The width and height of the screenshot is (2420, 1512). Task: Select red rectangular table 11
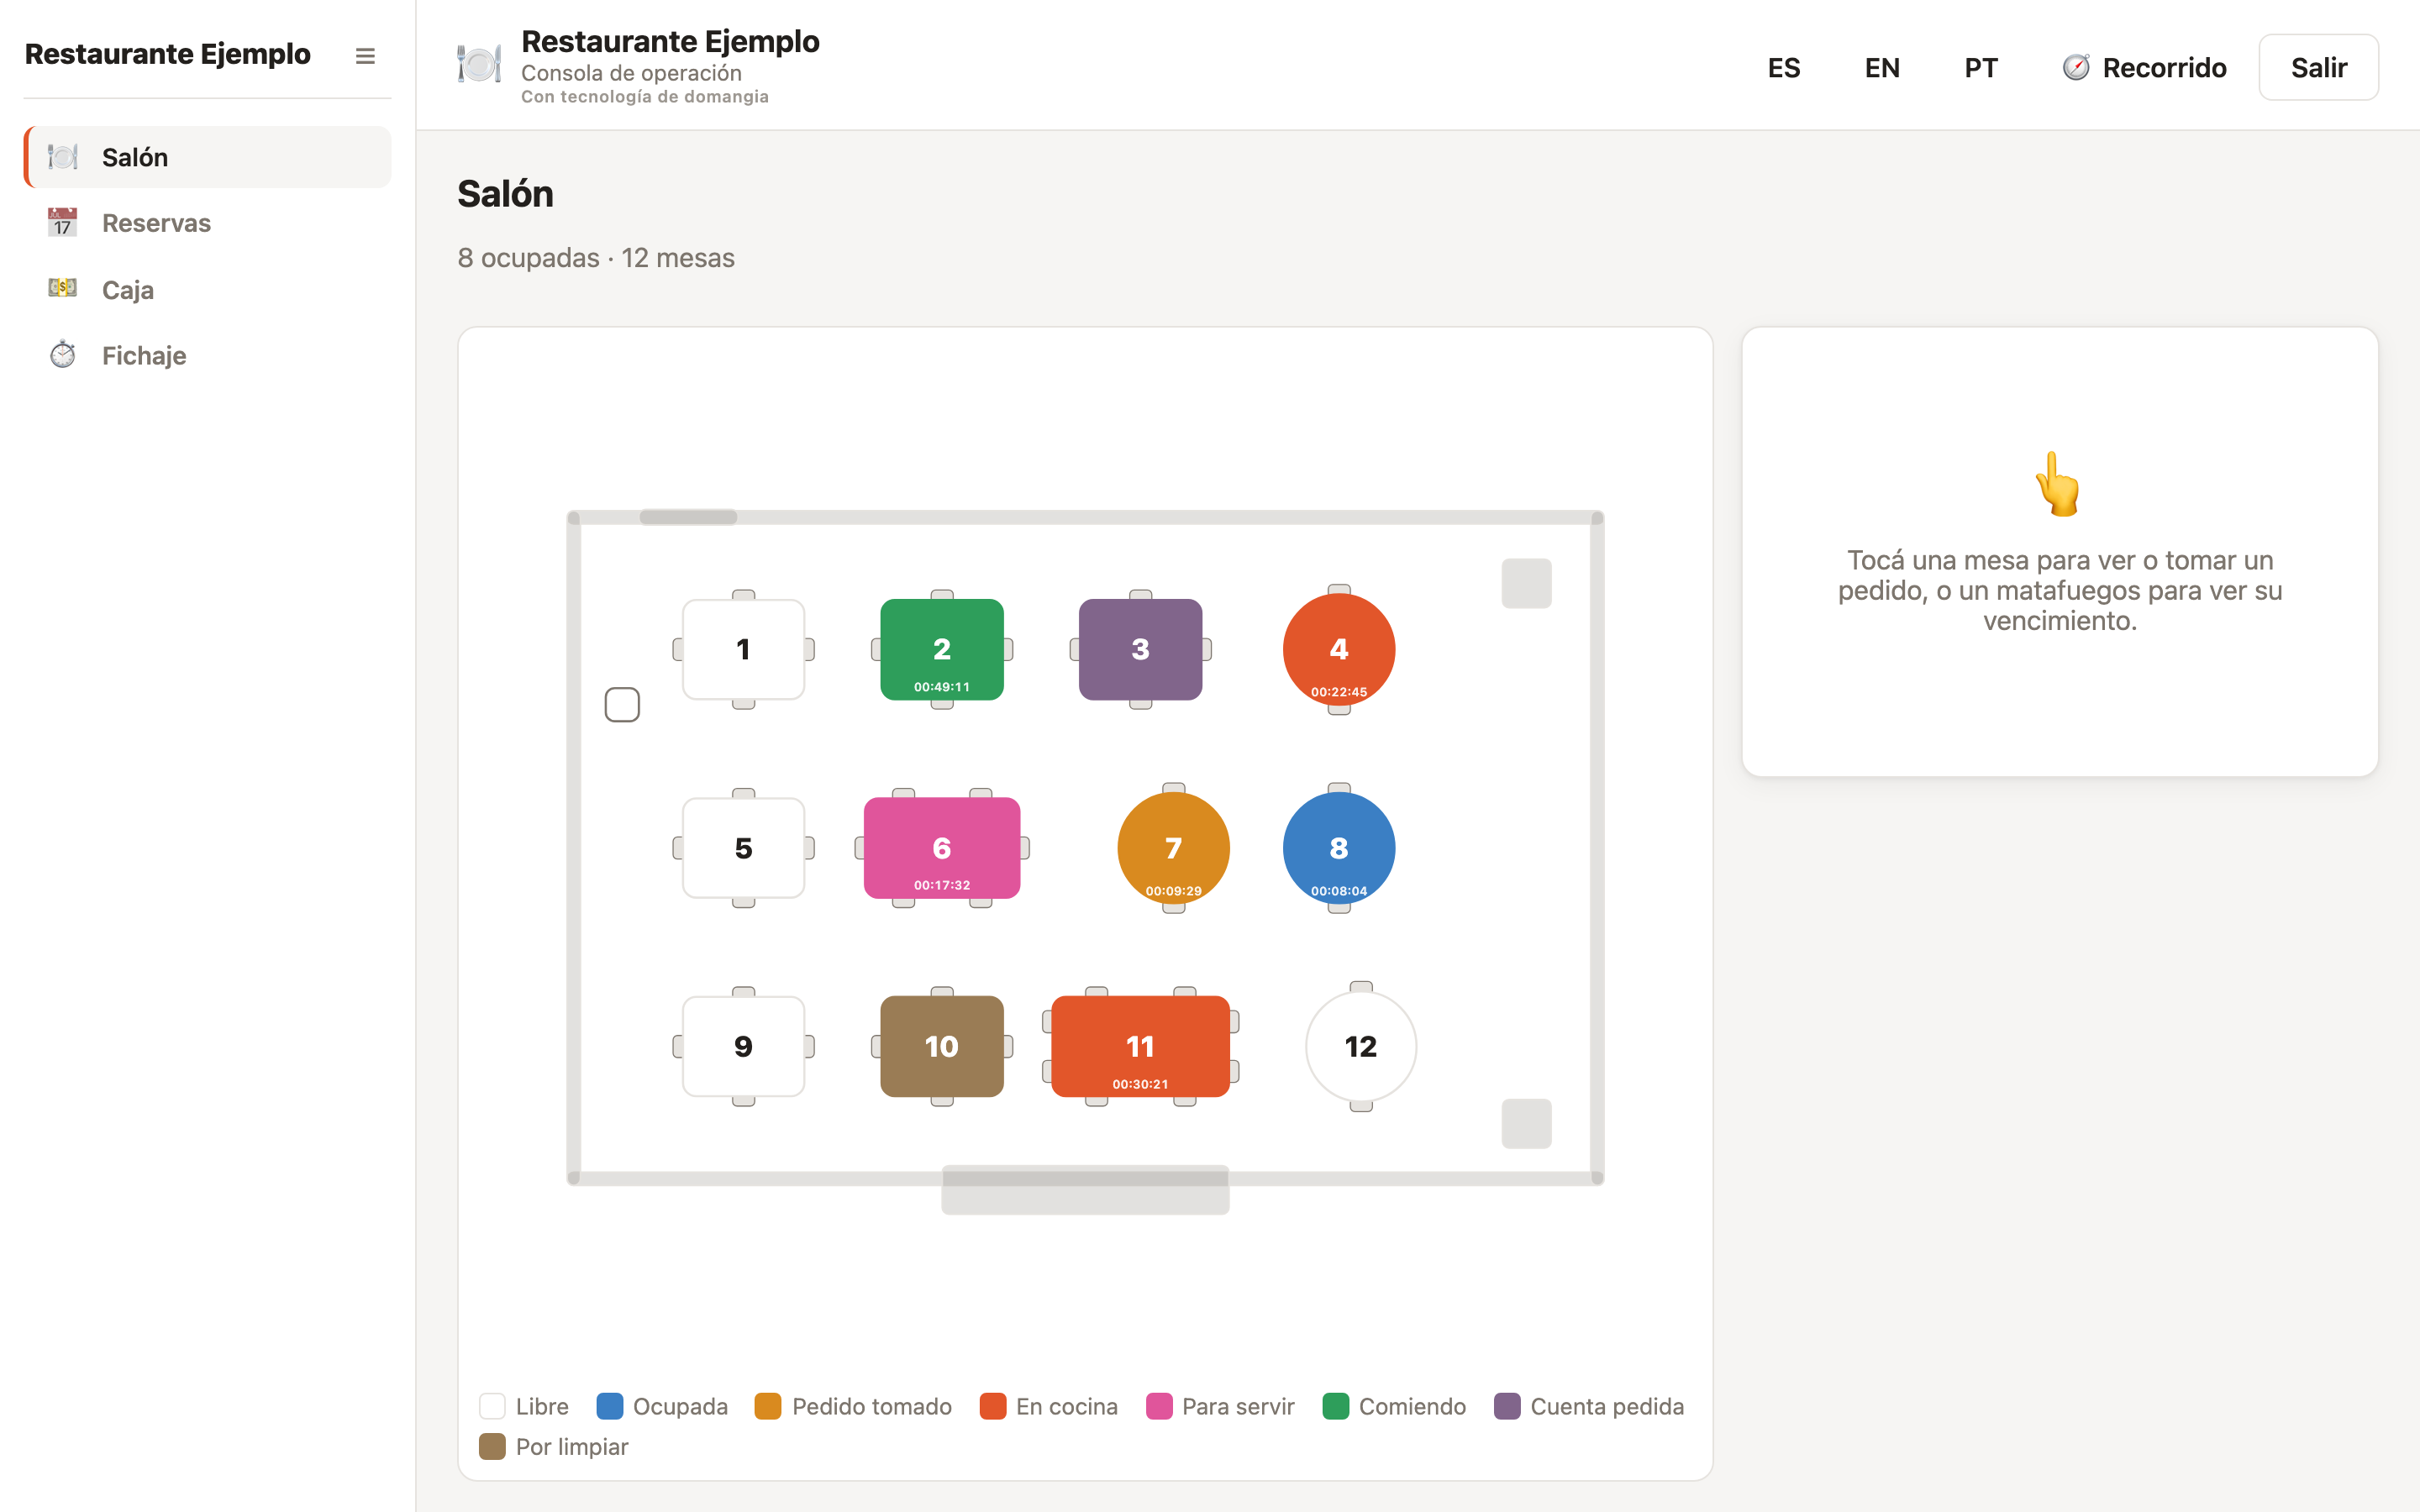1140,1046
